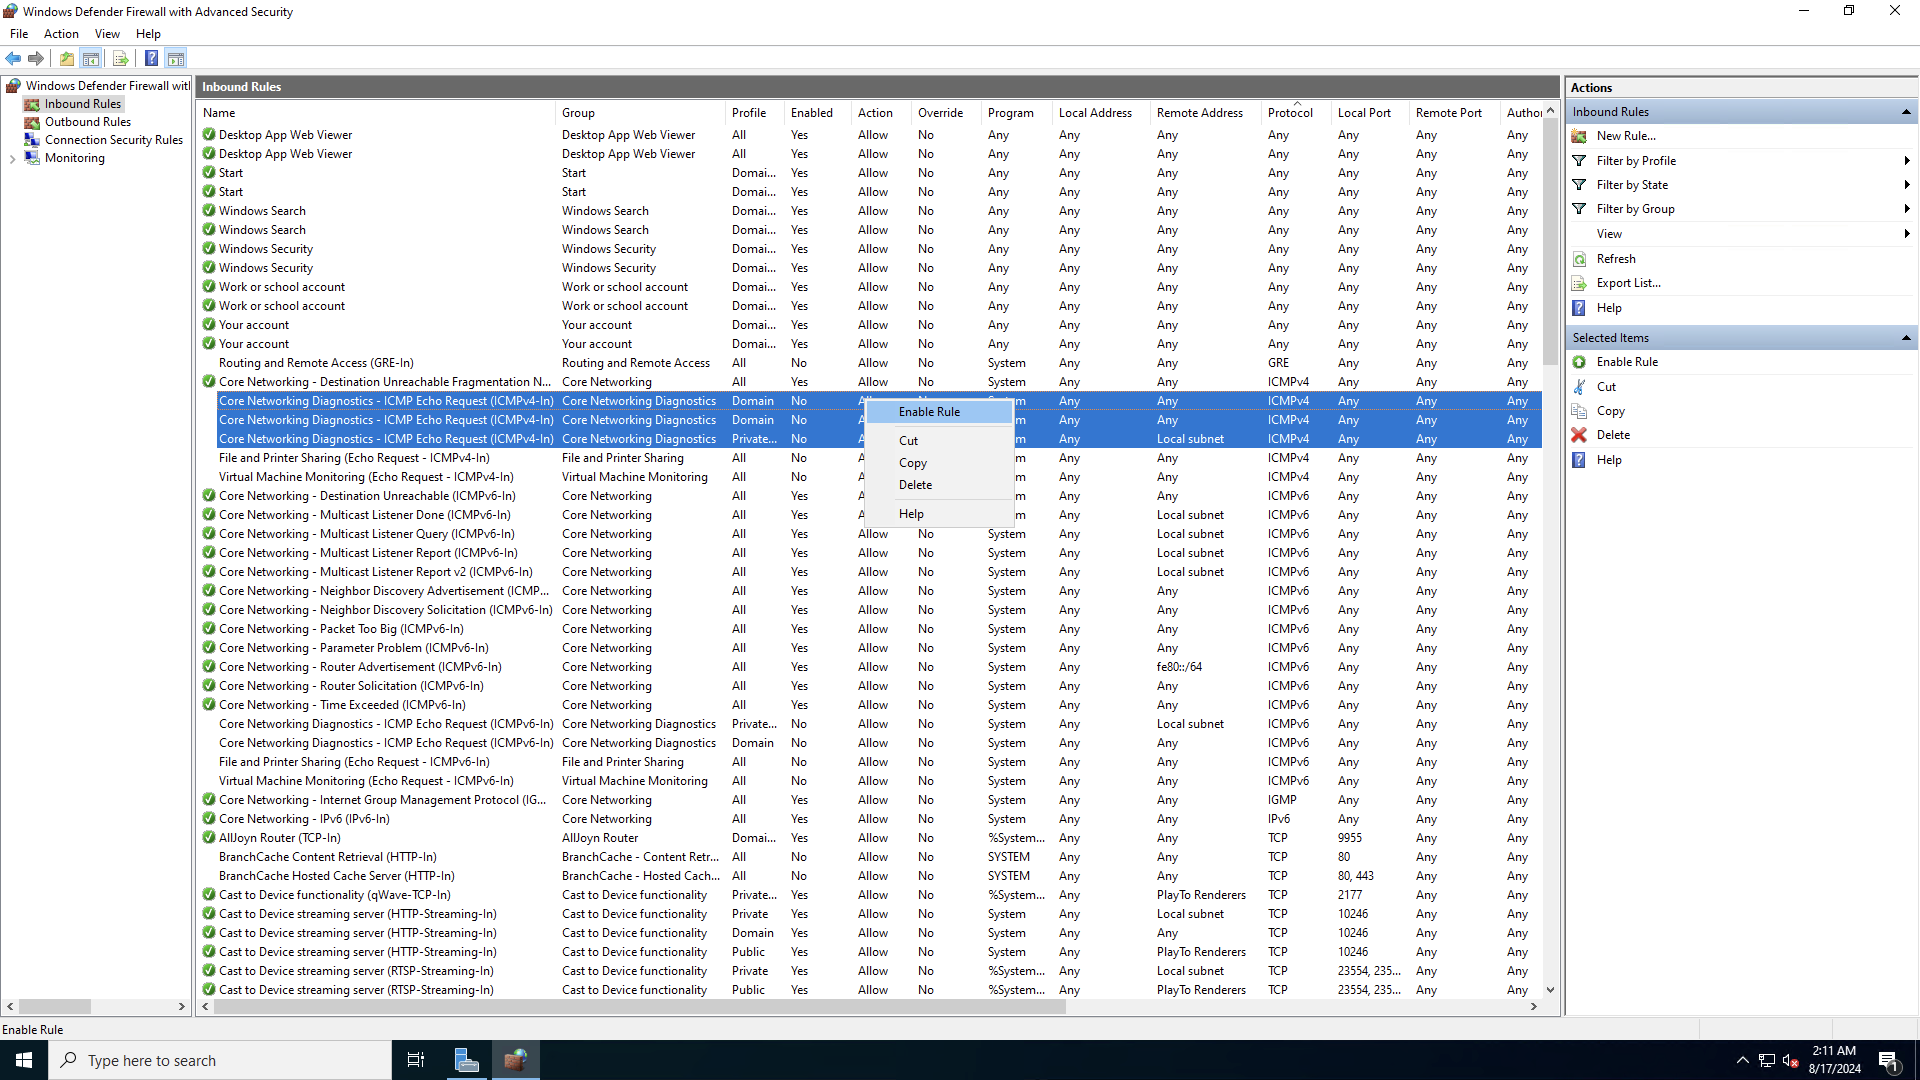Screen dimensions: 1920x1080
Task: Open the Filter by Profile submenu arrow
Action: point(1906,161)
